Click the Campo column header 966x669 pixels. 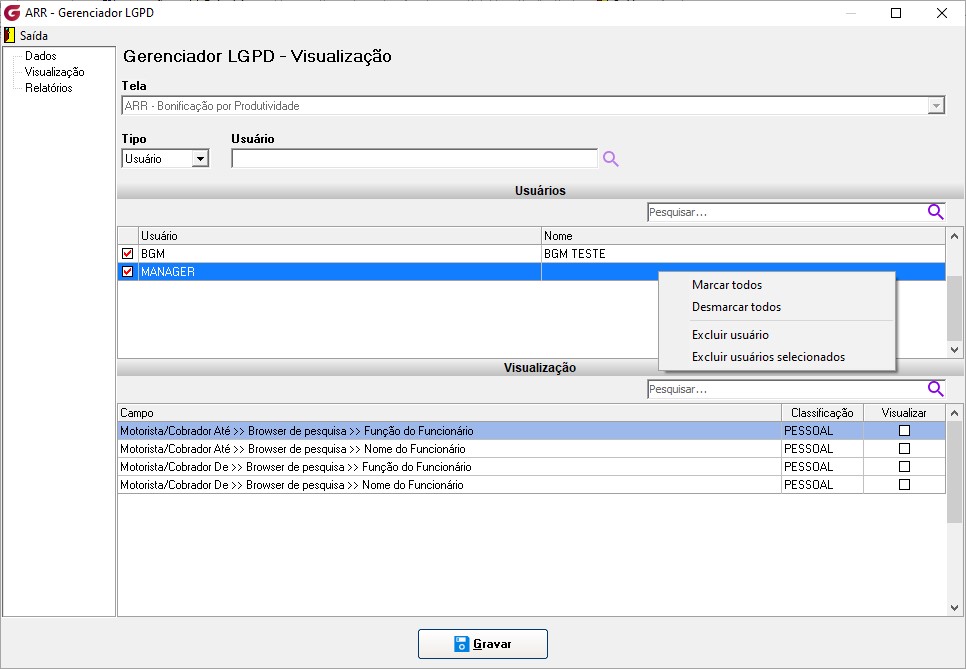(x=449, y=413)
